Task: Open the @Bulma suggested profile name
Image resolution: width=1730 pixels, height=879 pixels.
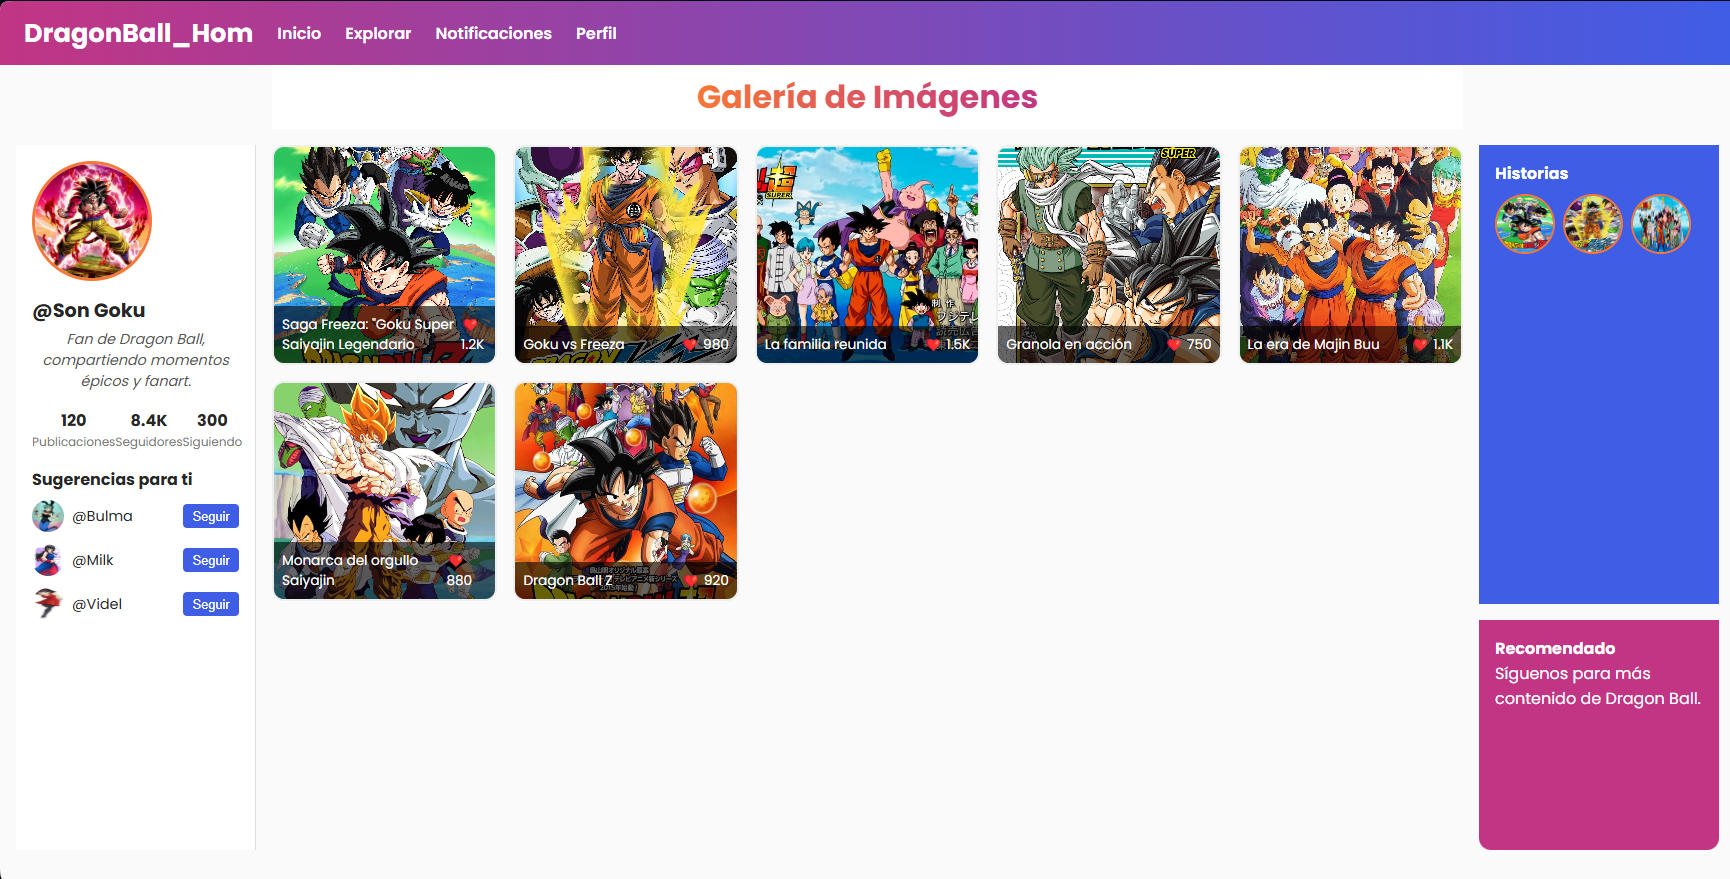Action: [x=102, y=516]
